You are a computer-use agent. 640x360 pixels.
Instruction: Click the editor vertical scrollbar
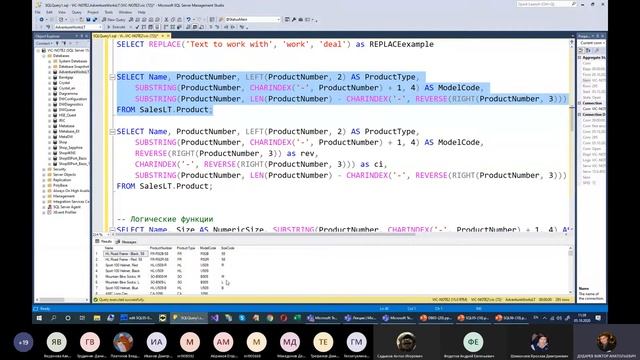point(572,135)
